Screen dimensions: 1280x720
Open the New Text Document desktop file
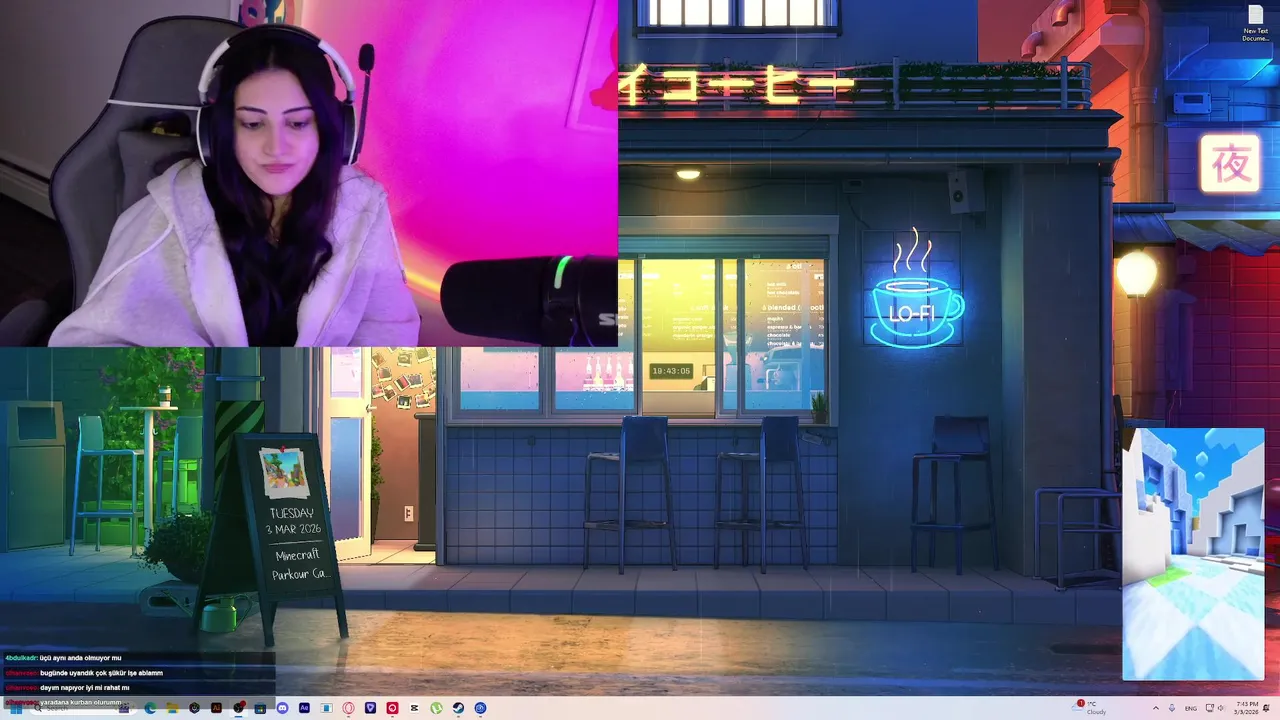tap(1255, 24)
